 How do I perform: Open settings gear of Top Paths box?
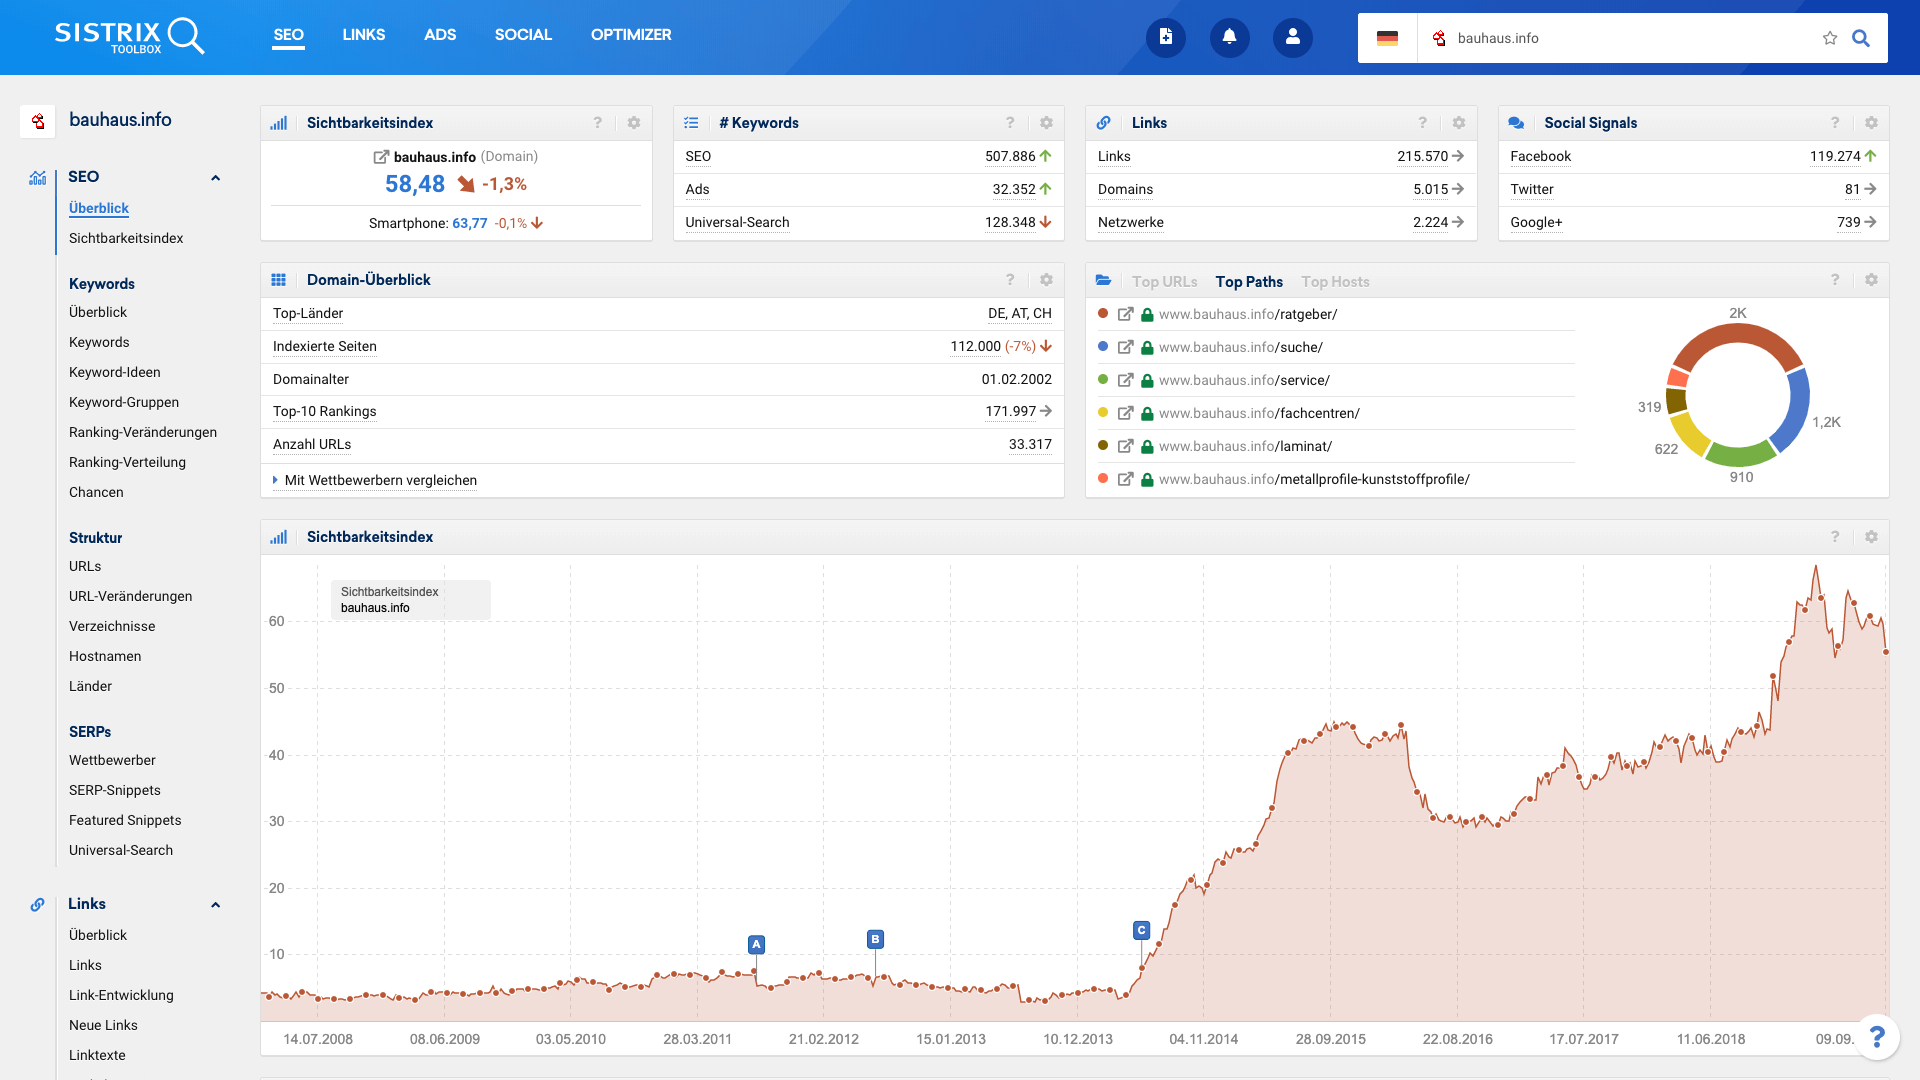point(1871,280)
